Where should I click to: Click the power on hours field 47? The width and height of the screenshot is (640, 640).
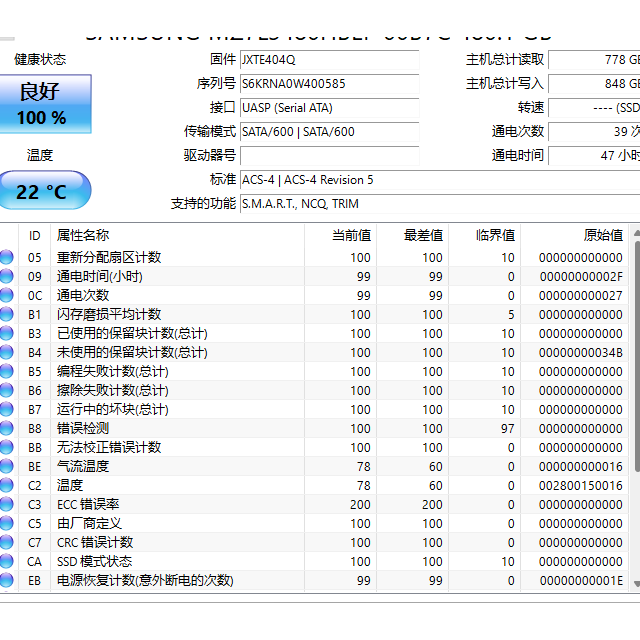(594, 156)
